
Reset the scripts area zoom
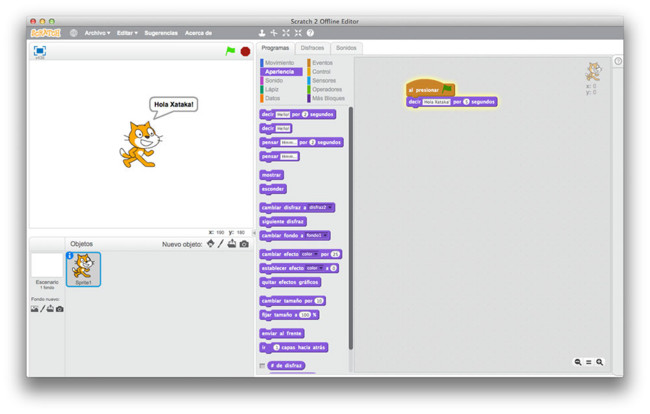[x=589, y=362]
